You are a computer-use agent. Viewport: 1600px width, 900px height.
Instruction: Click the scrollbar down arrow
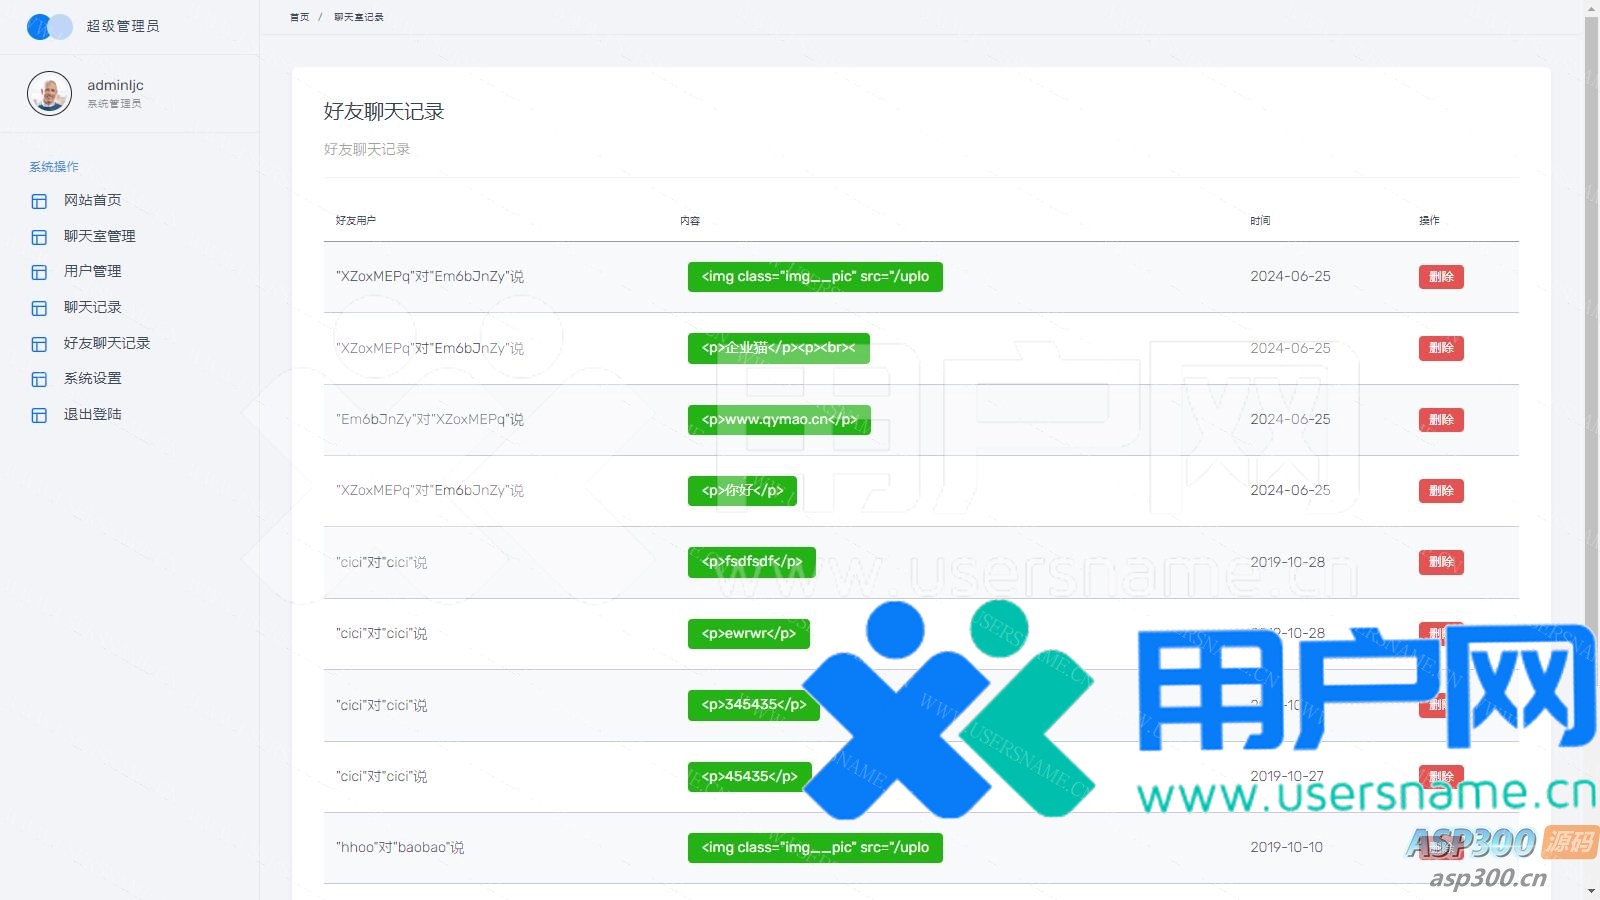point(1591,891)
